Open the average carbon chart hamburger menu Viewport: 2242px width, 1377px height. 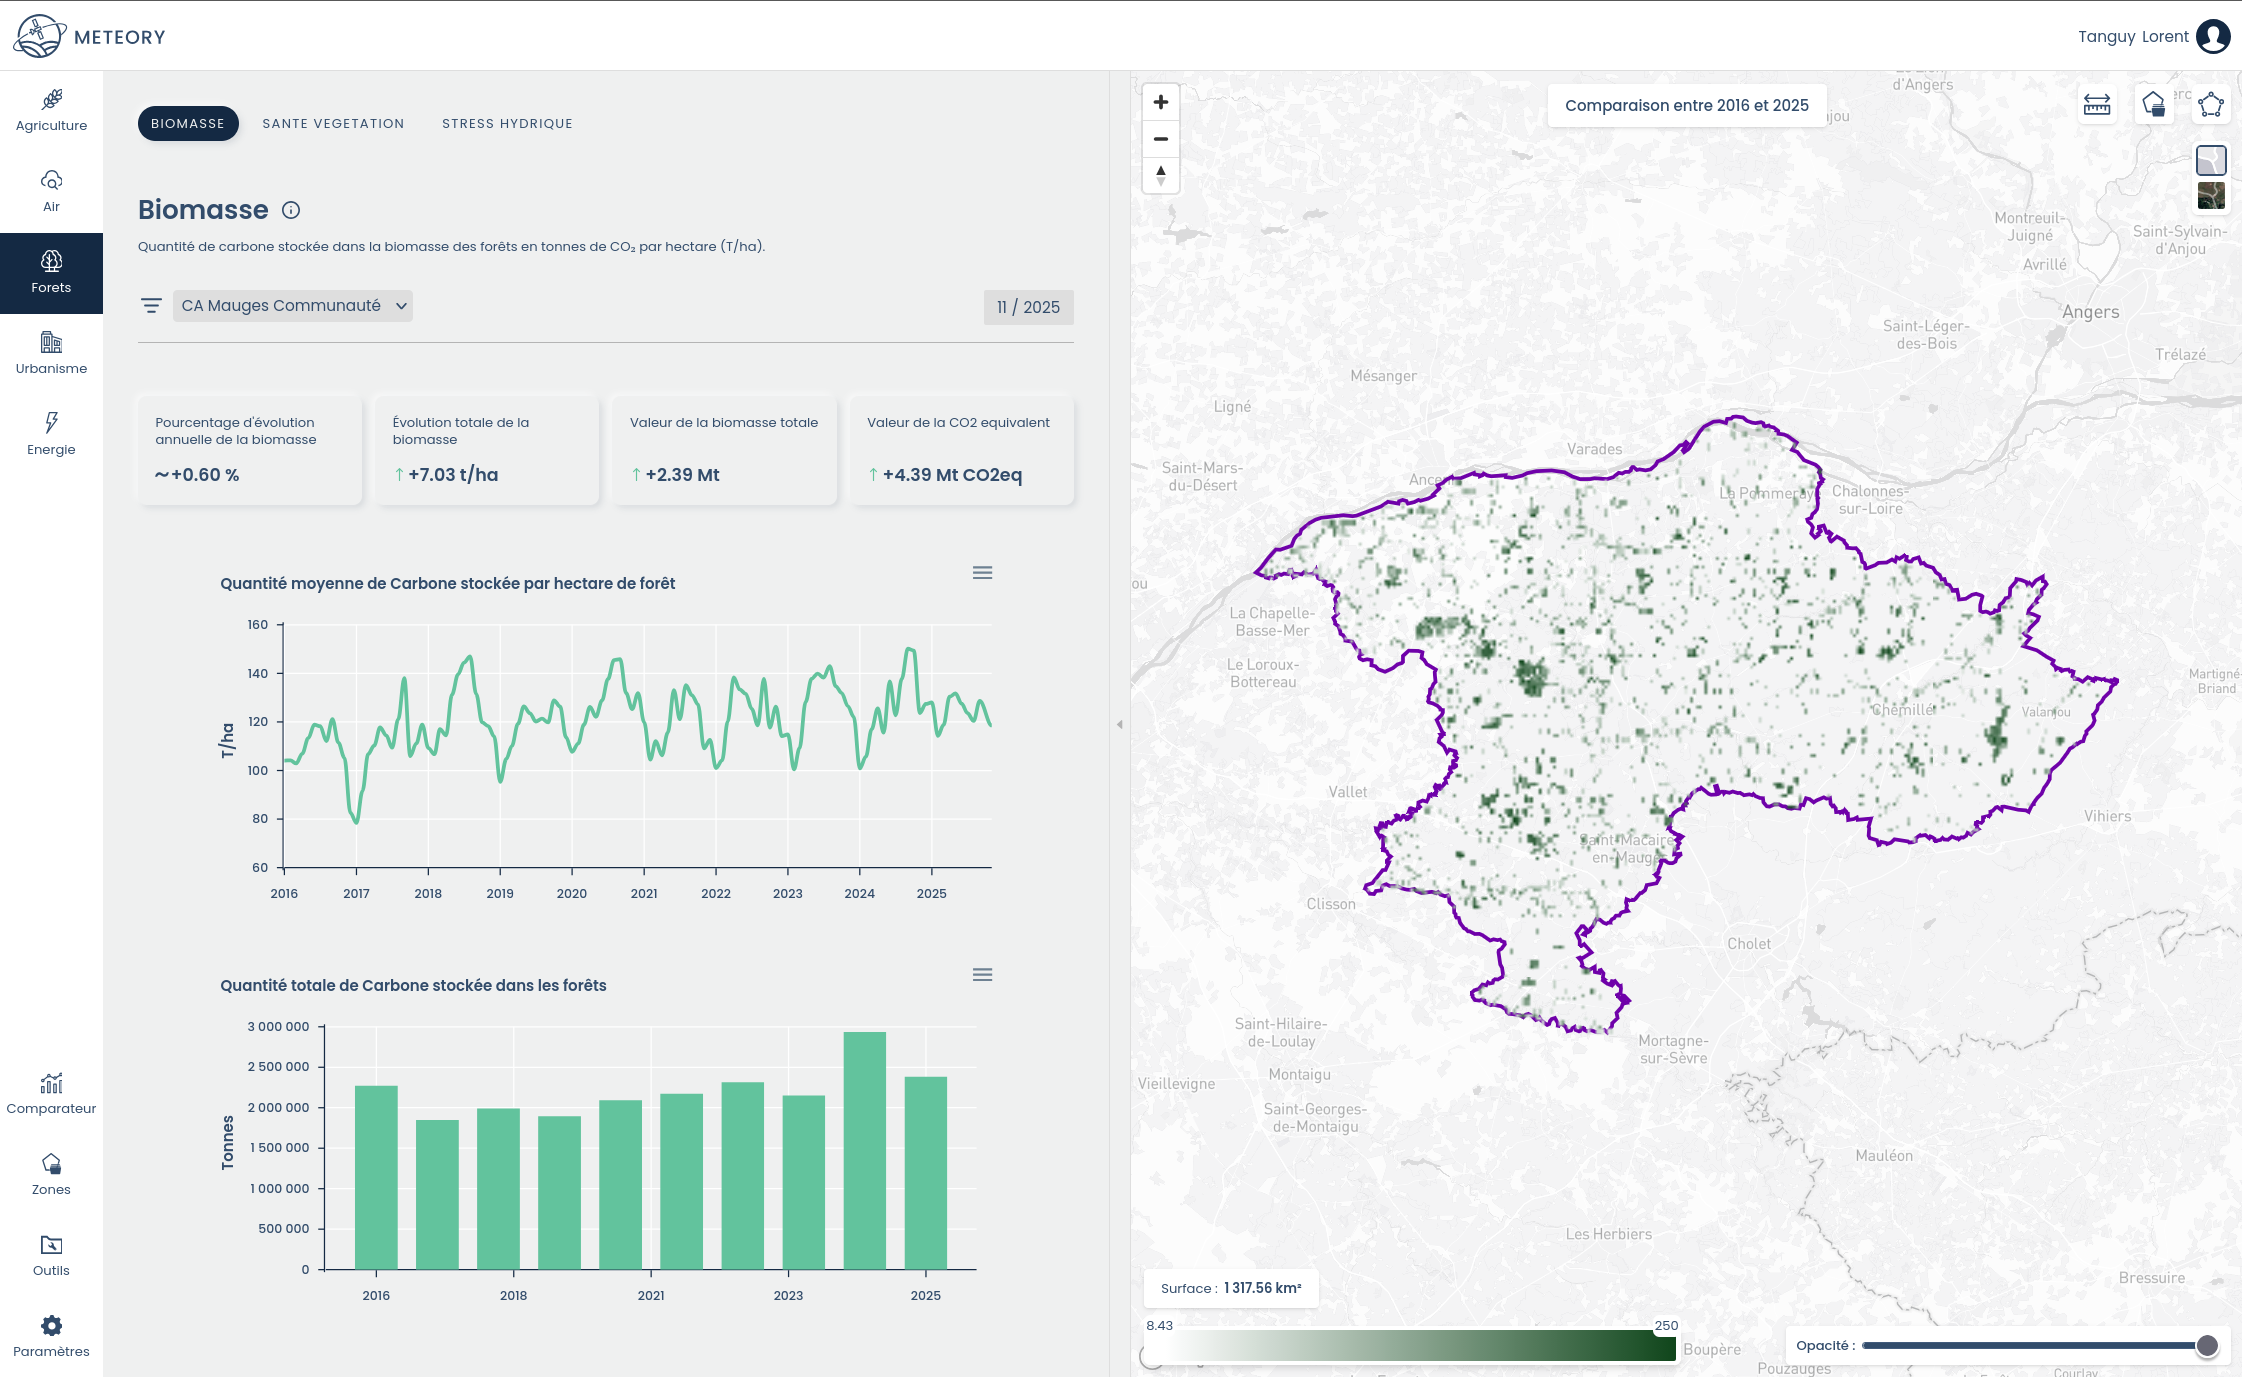pyautogui.click(x=982, y=573)
